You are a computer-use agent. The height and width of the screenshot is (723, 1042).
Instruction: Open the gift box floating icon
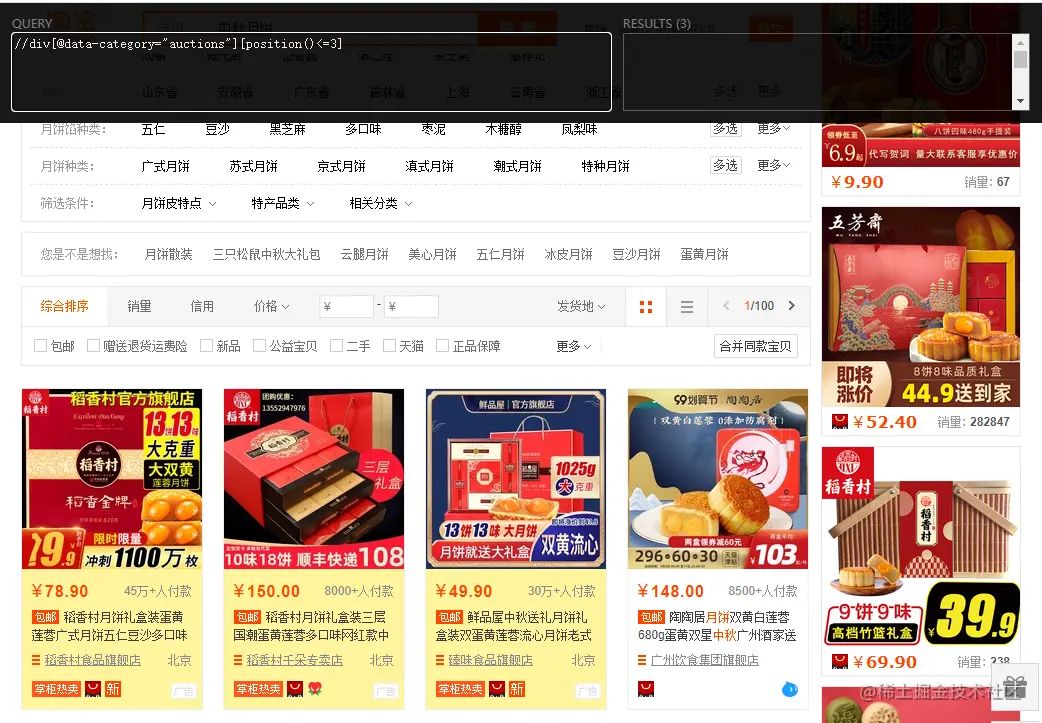click(x=1015, y=688)
